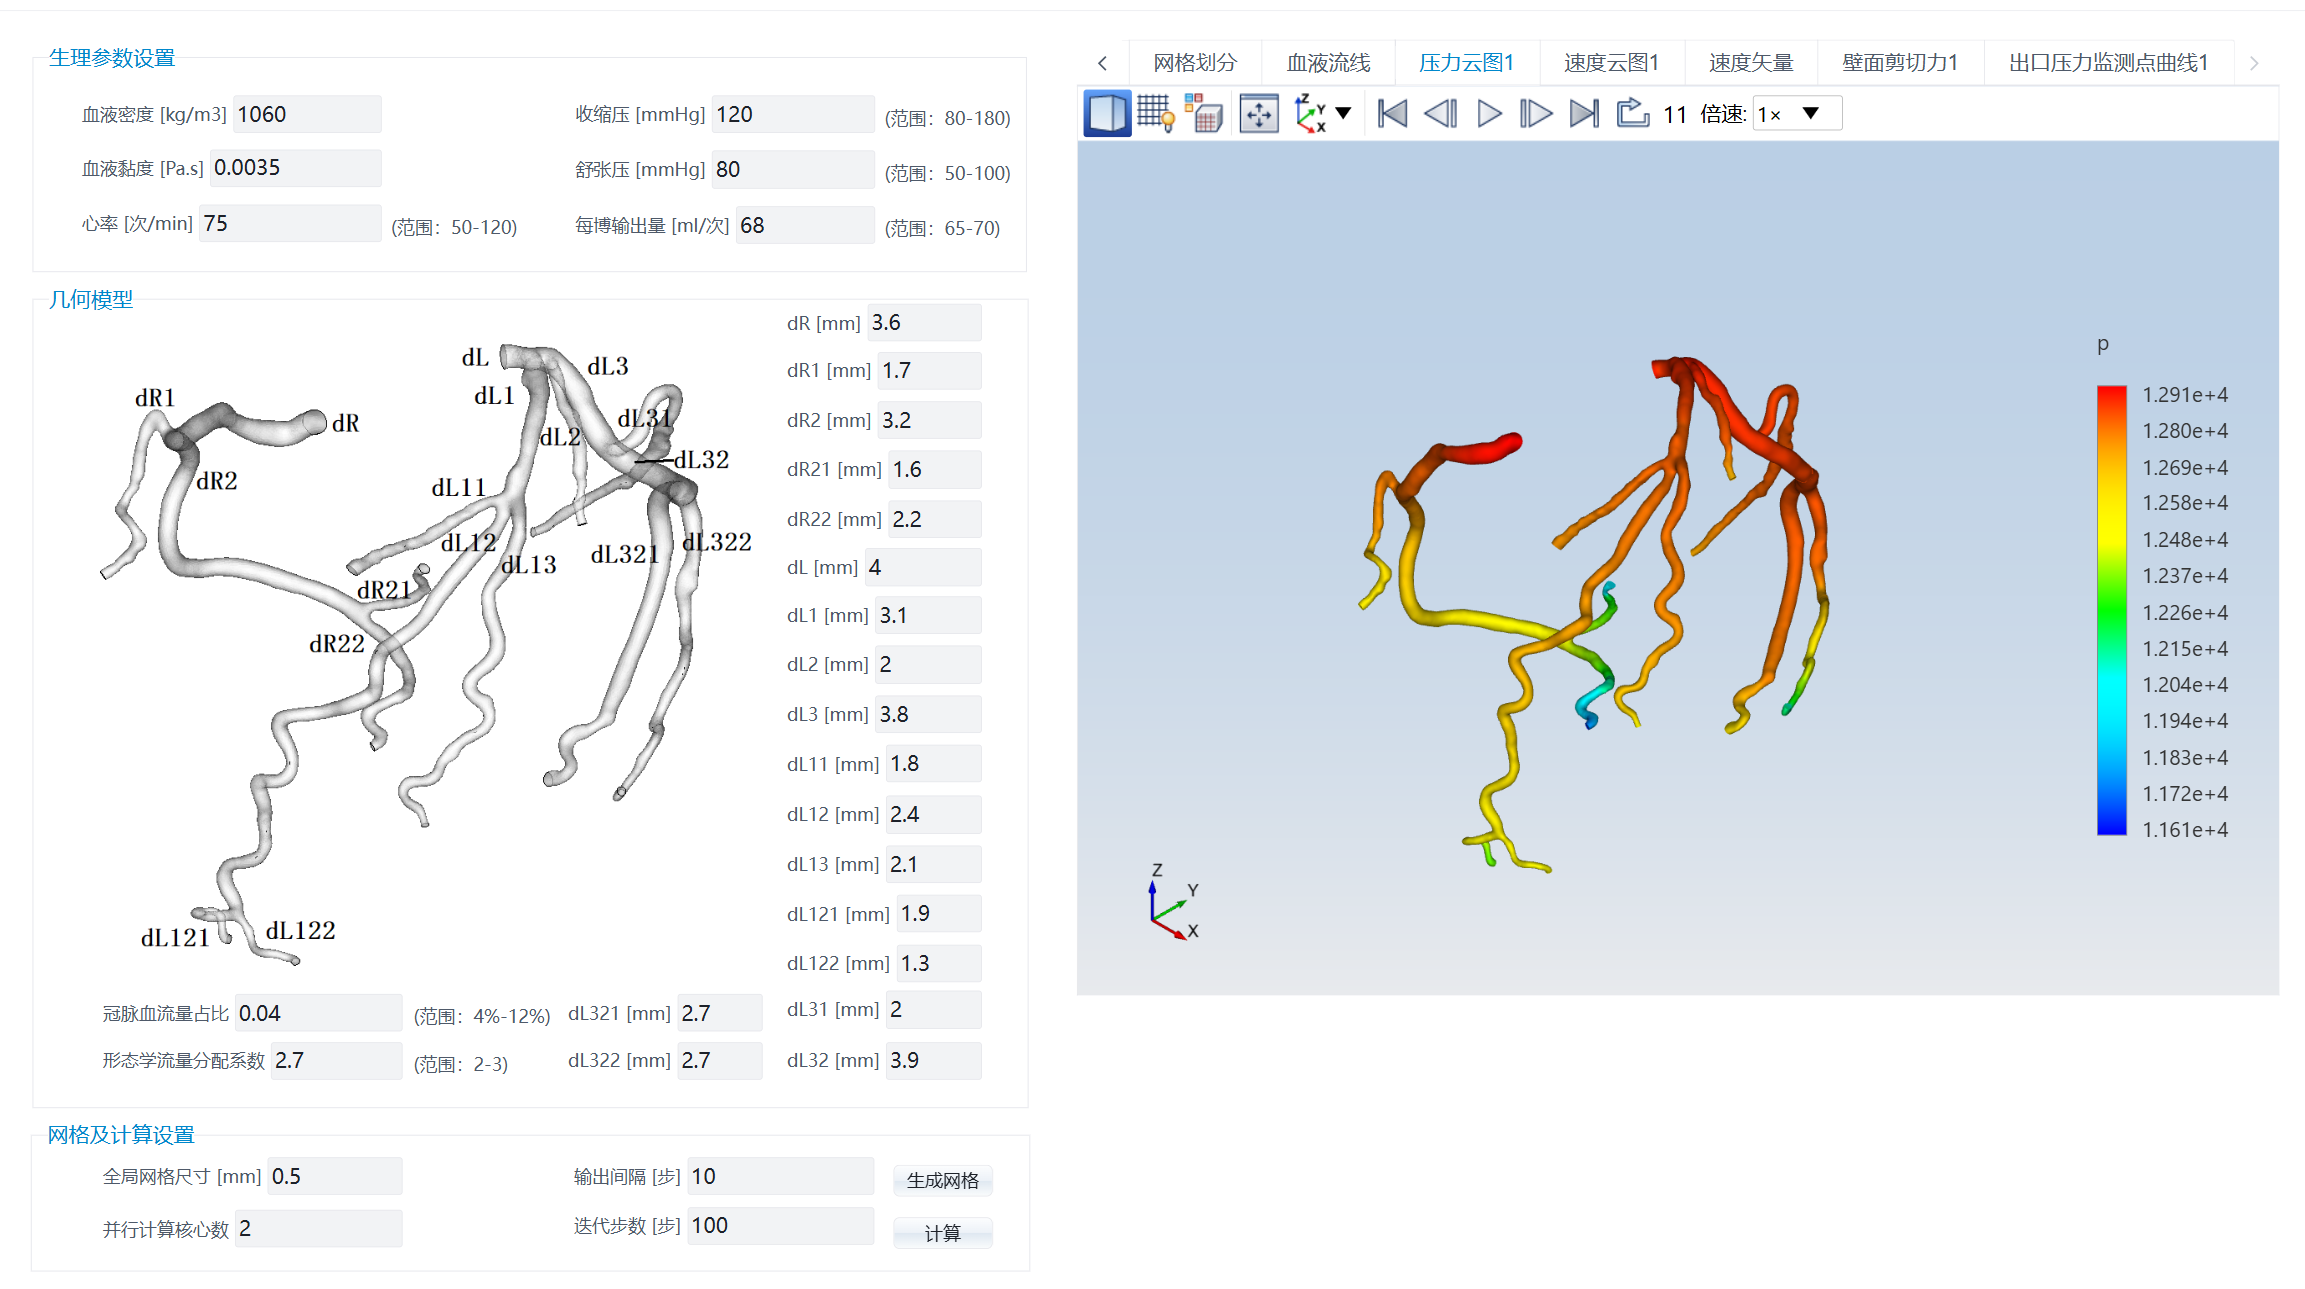
Task: Toggle mesh grid display icon
Action: [1155, 113]
